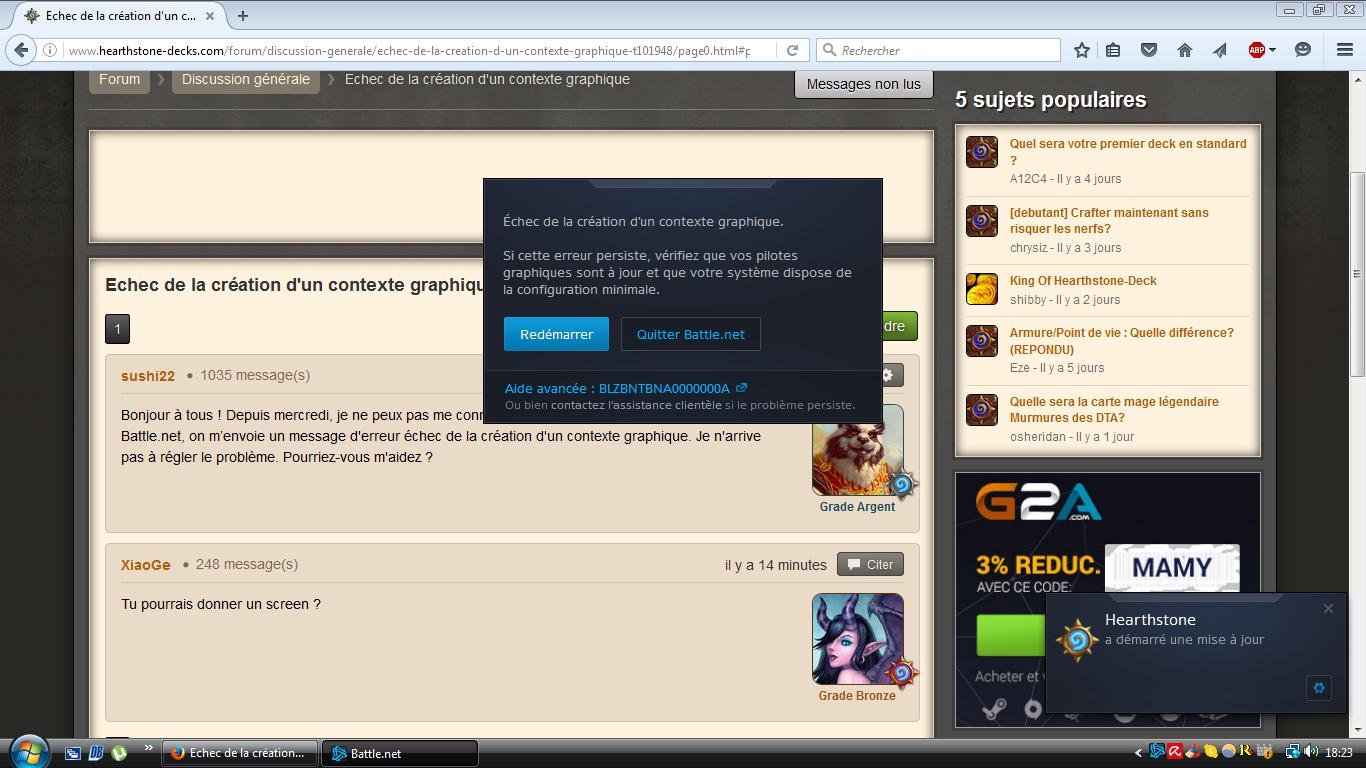Image resolution: width=1366 pixels, height=768 pixels.
Task: Click the show desktop quick launch icon
Action: coord(73,753)
